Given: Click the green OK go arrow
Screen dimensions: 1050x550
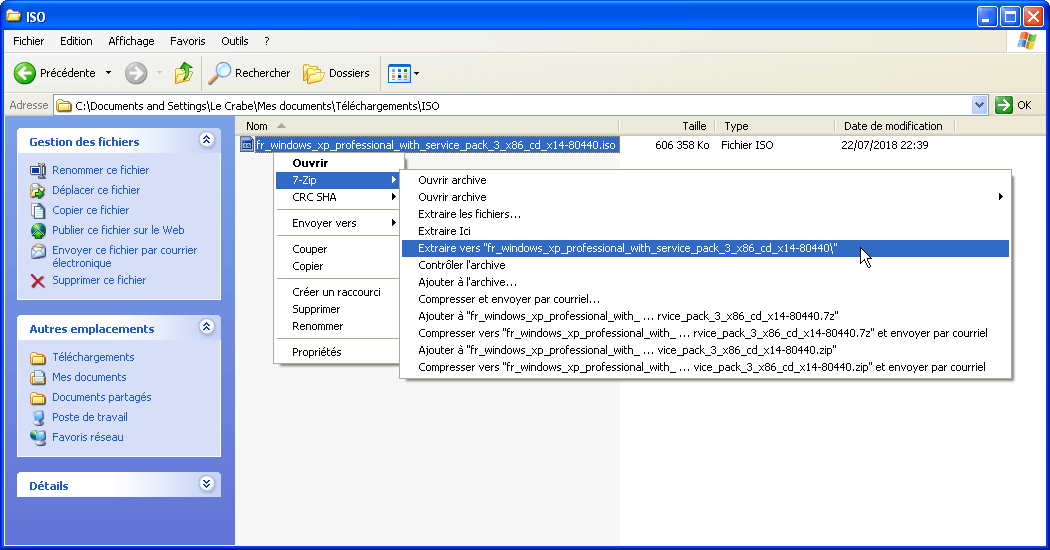Looking at the screenshot, I should pos(1004,105).
